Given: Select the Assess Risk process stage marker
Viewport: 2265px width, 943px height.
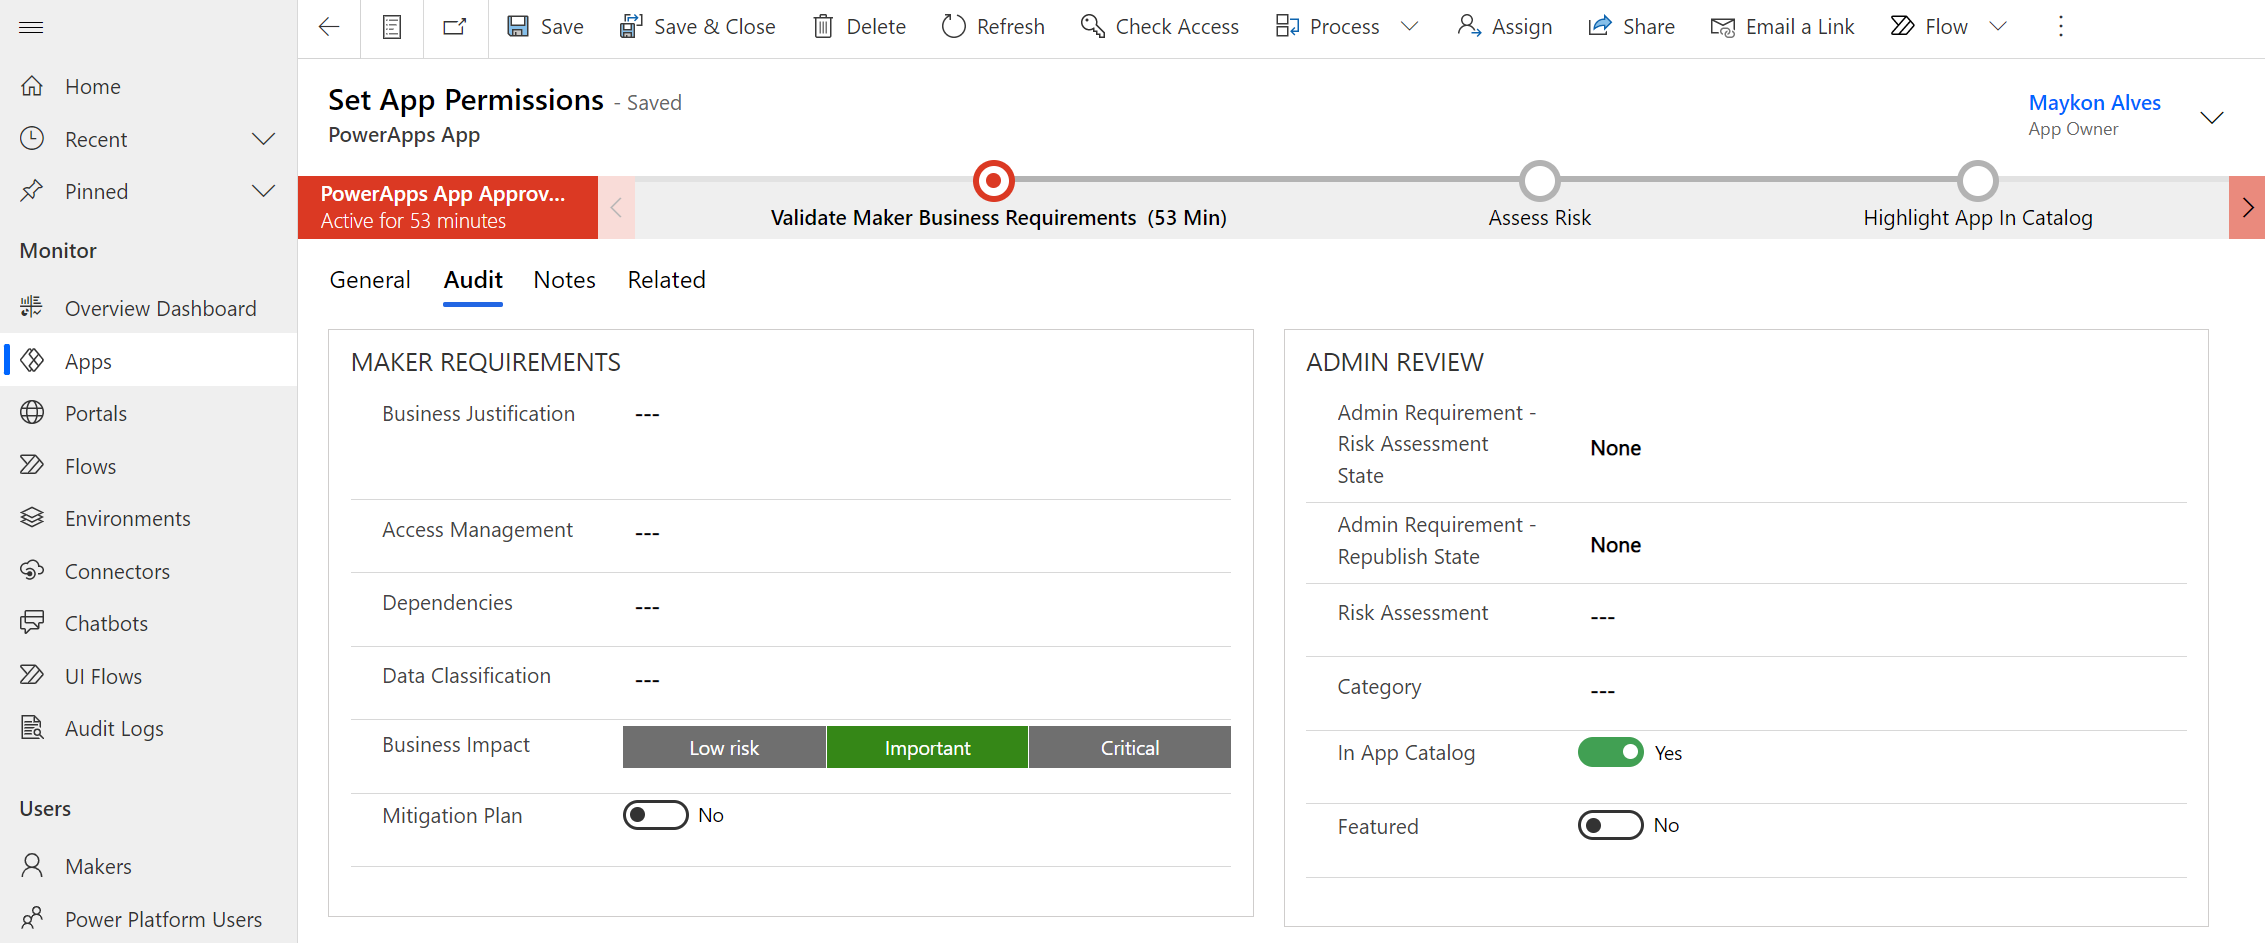Looking at the screenshot, I should tap(1540, 182).
